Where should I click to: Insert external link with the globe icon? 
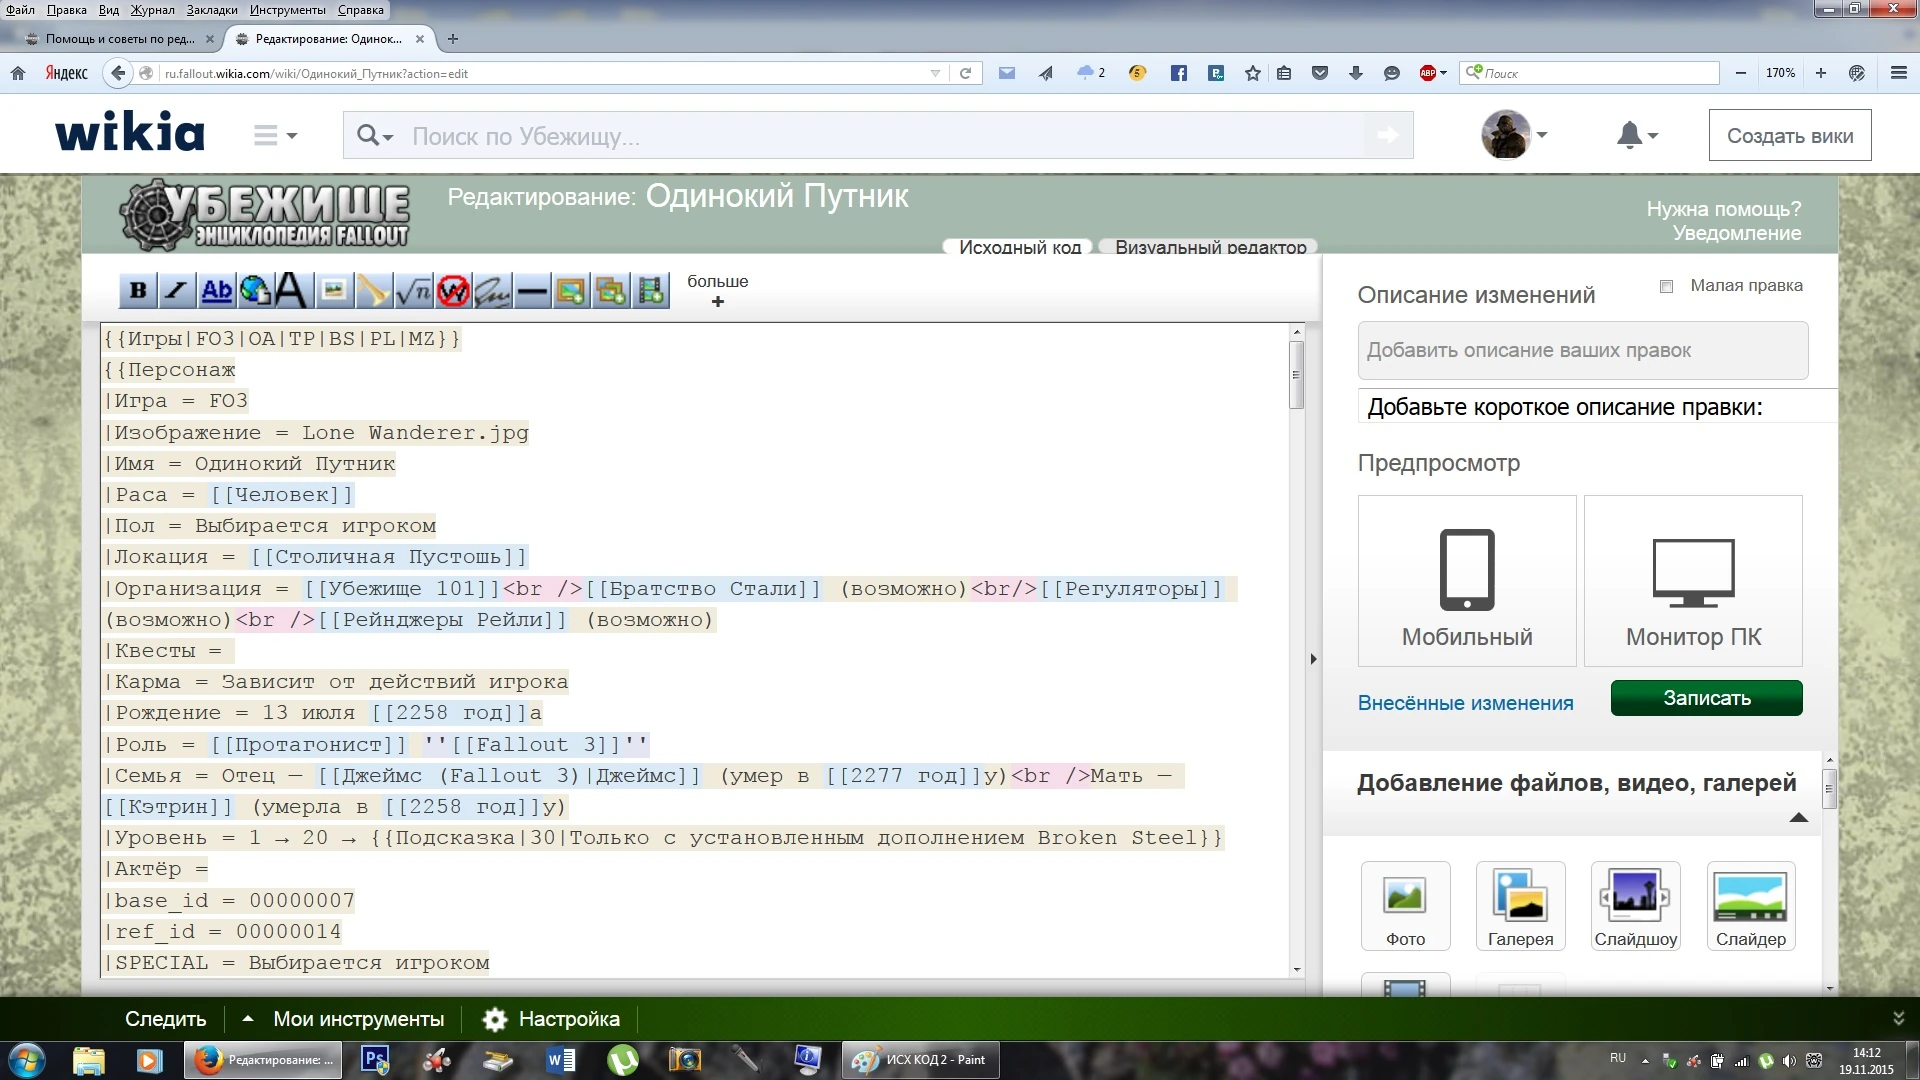tap(255, 291)
